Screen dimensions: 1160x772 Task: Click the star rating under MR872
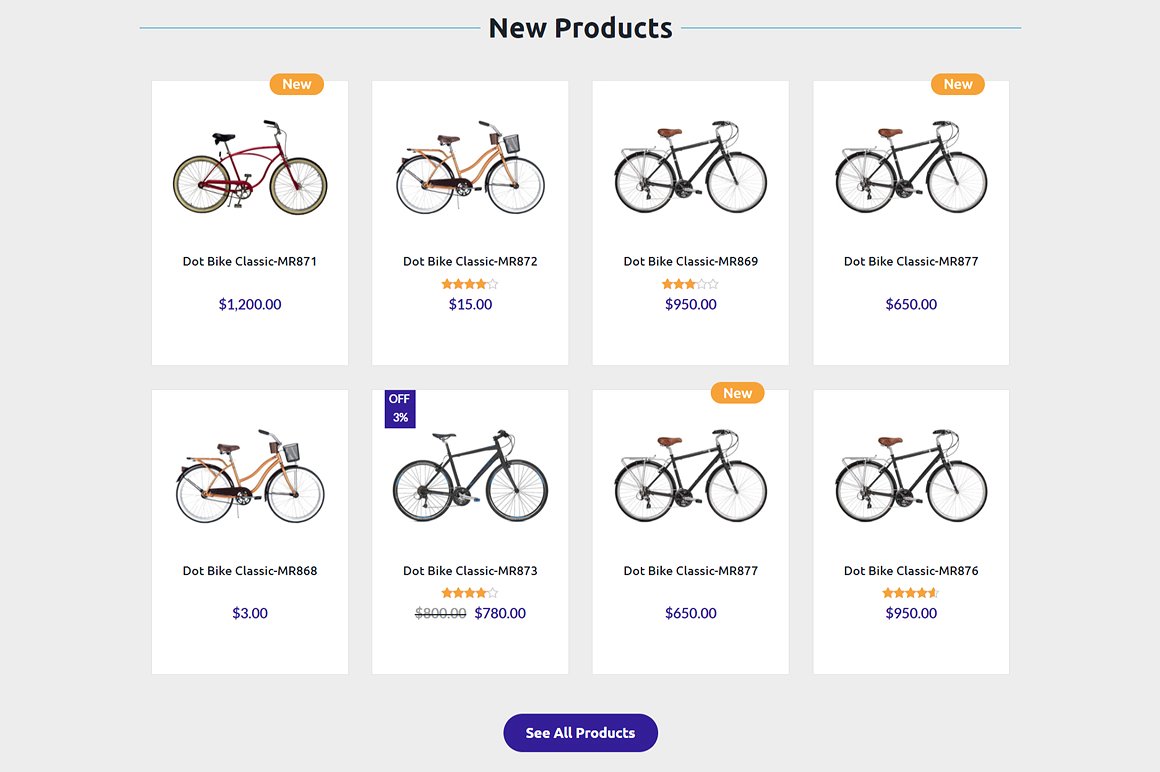tap(470, 284)
